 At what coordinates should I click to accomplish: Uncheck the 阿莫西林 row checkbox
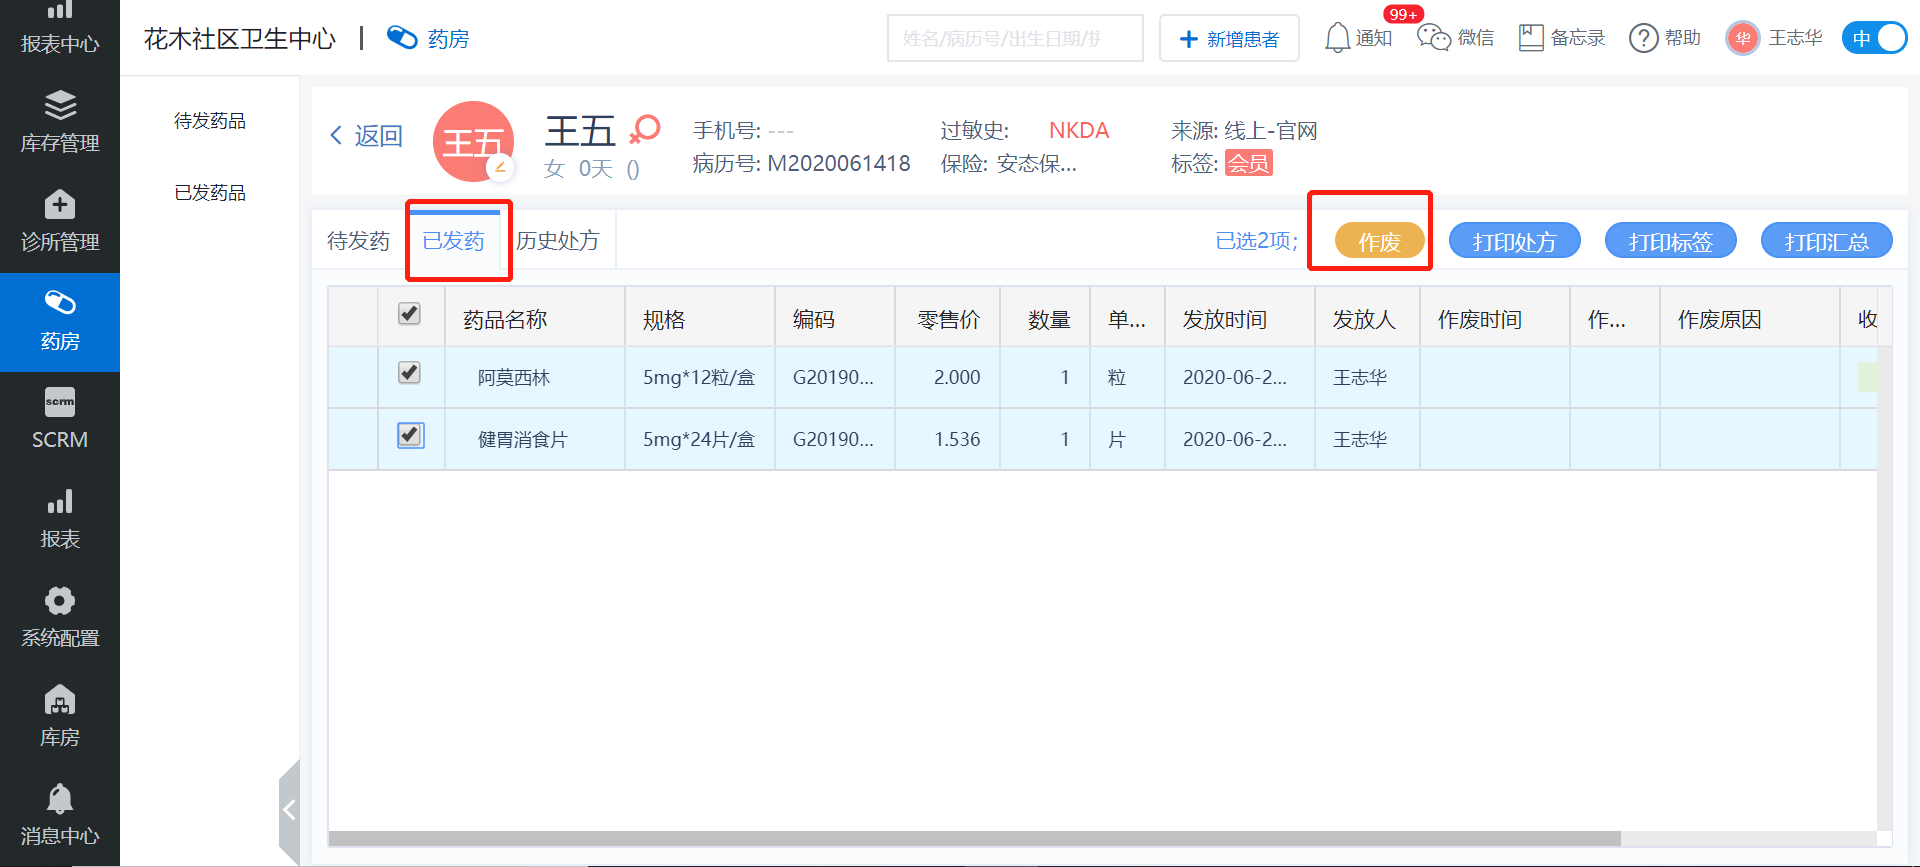tap(409, 373)
